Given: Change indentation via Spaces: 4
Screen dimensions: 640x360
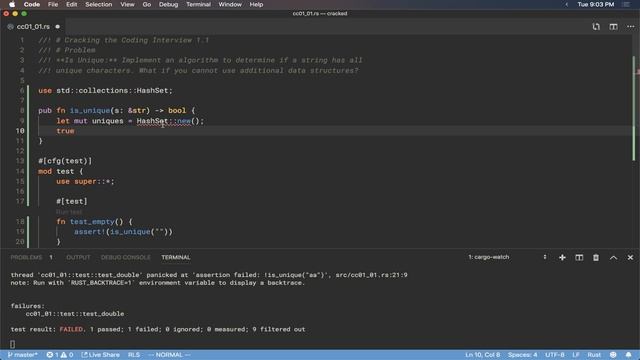Looking at the screenshot, I should point(522,355).
